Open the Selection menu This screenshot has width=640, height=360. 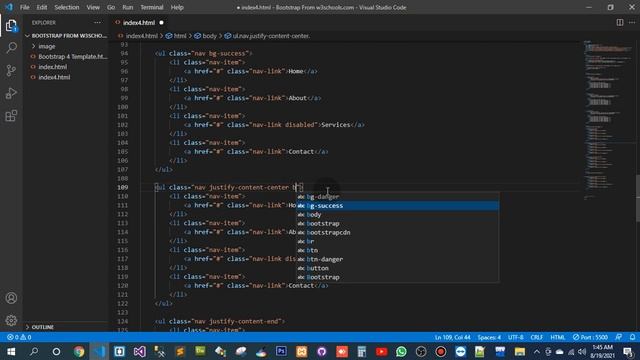67,7
